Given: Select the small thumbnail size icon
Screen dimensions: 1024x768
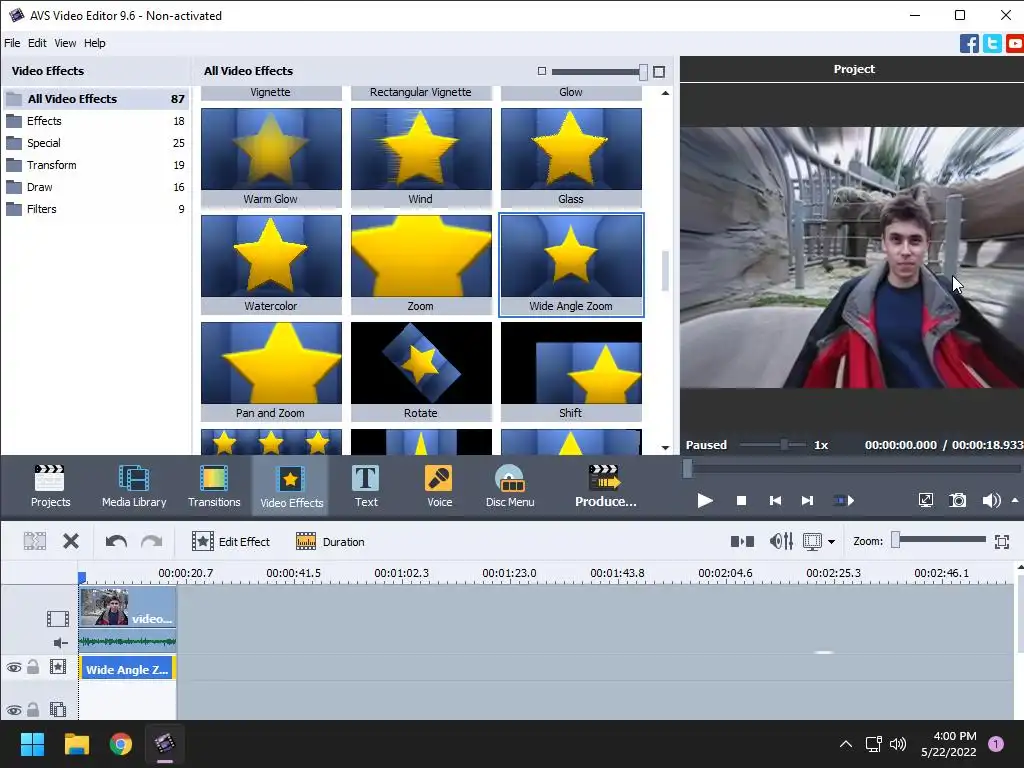Looking at the screenshot, I should [541, 71].
